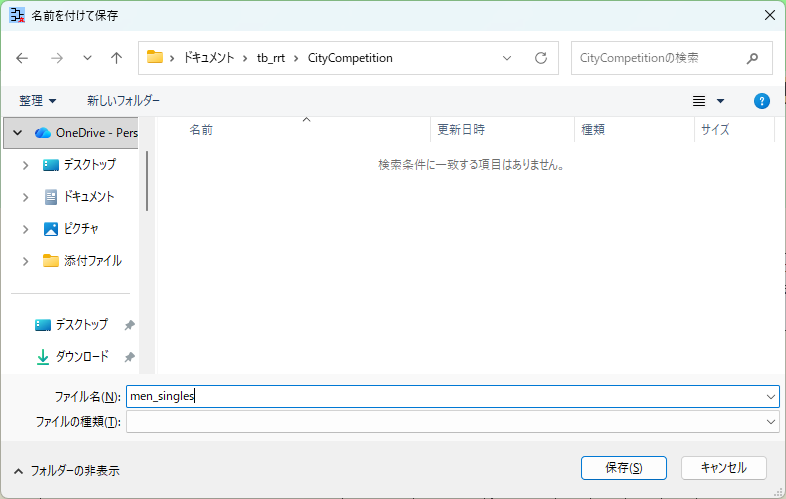Expand the ドキュメント tree node
786x499 pixels.
pyautogui.click(x=26, y=197)
